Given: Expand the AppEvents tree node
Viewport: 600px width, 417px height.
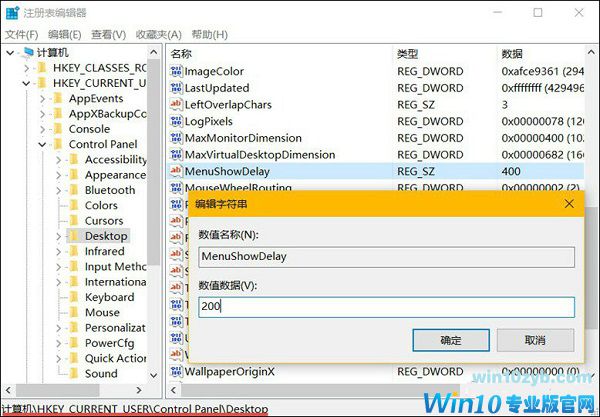Looking at the screenshot, I should coord(43,99).
